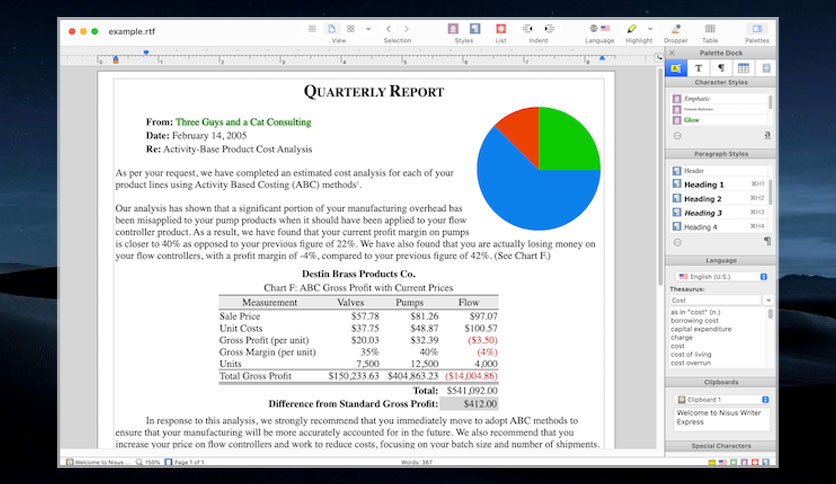Decrease indent using toolbar icon
The image size is (836, 484).
pyautogui.click(x=527, y=29)
